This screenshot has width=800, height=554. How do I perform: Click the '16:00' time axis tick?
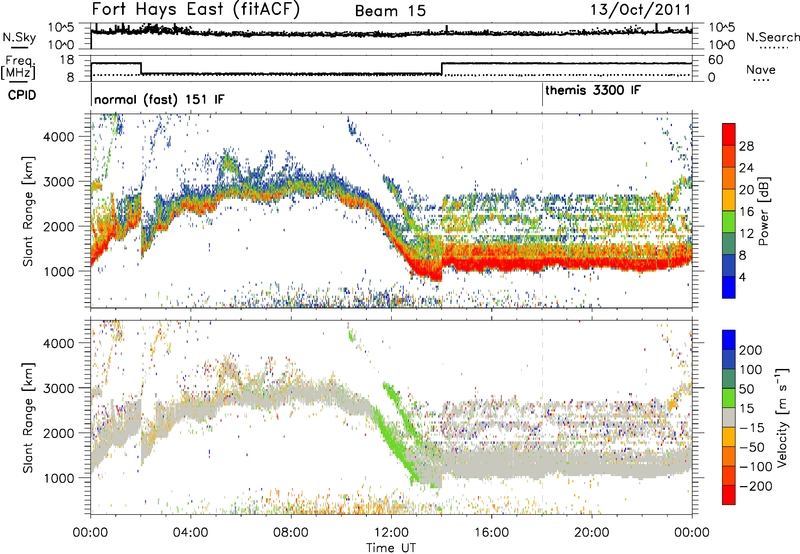pos(491,533)
